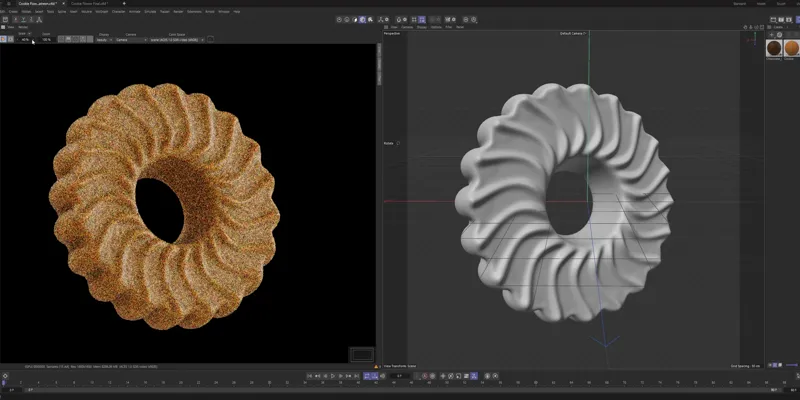Click the coordinate system icon beside Z
This screenshot has height=400, width=800.
click(39, 19)
